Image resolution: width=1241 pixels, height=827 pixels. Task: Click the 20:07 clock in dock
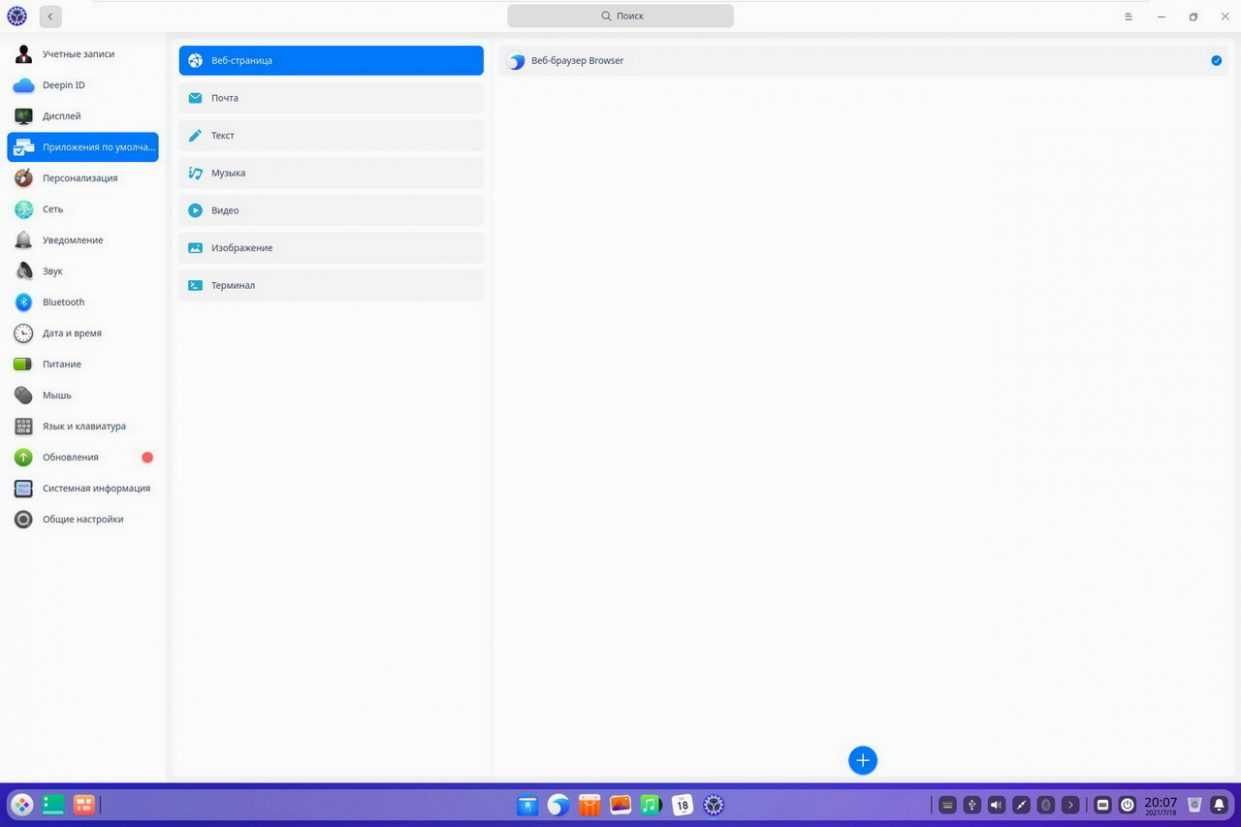(x=1161, y=805)
